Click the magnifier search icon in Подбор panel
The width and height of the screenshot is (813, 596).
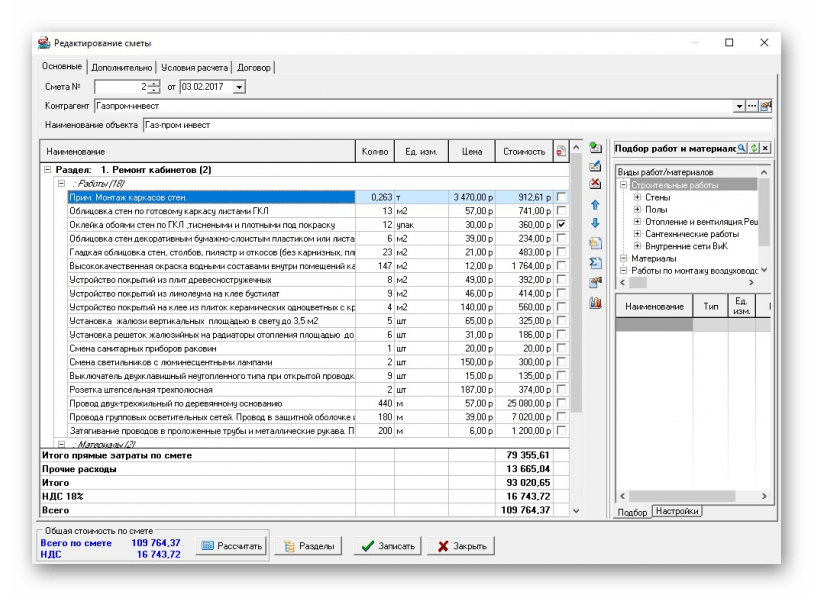[742, 148]
